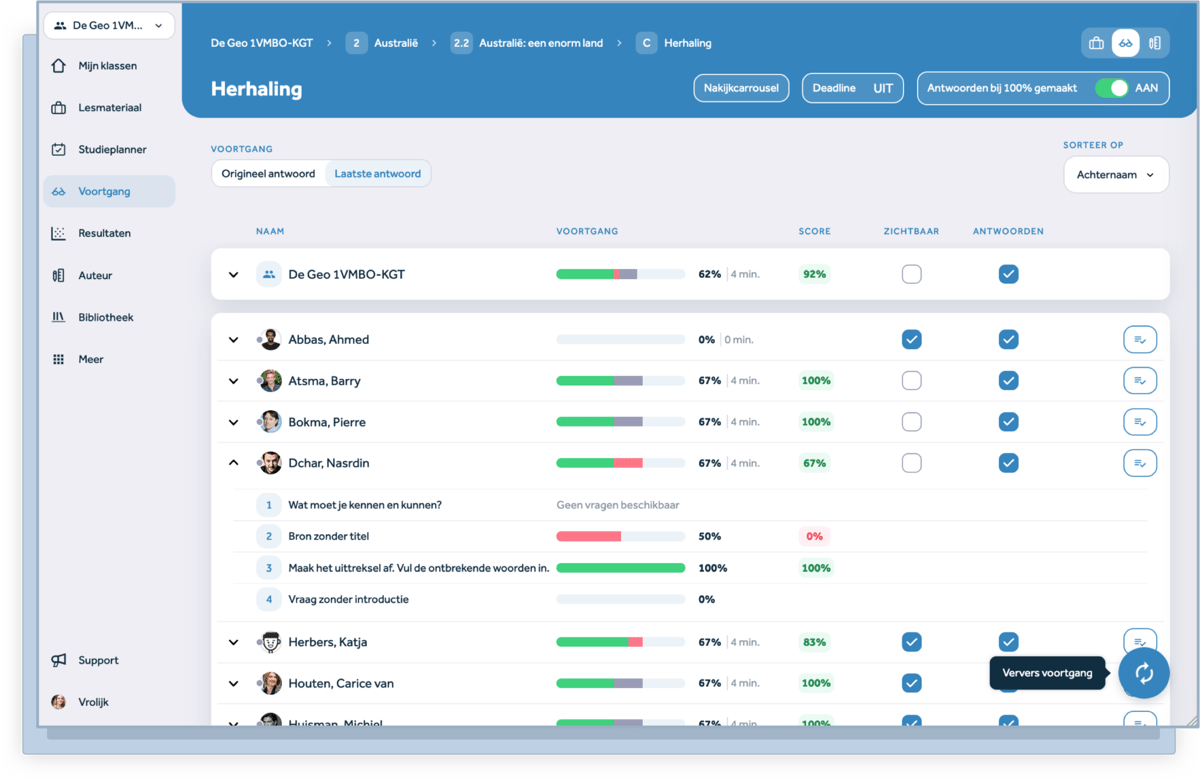
Task: Open Support via megaphone icon
Action: pyautogui.click(x=59, y=660)
